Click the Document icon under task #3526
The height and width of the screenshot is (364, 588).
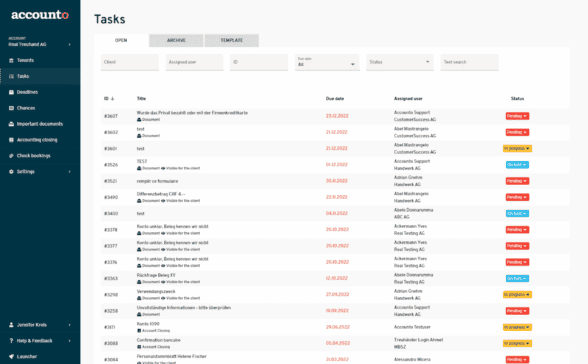click(x=139, y=168)
